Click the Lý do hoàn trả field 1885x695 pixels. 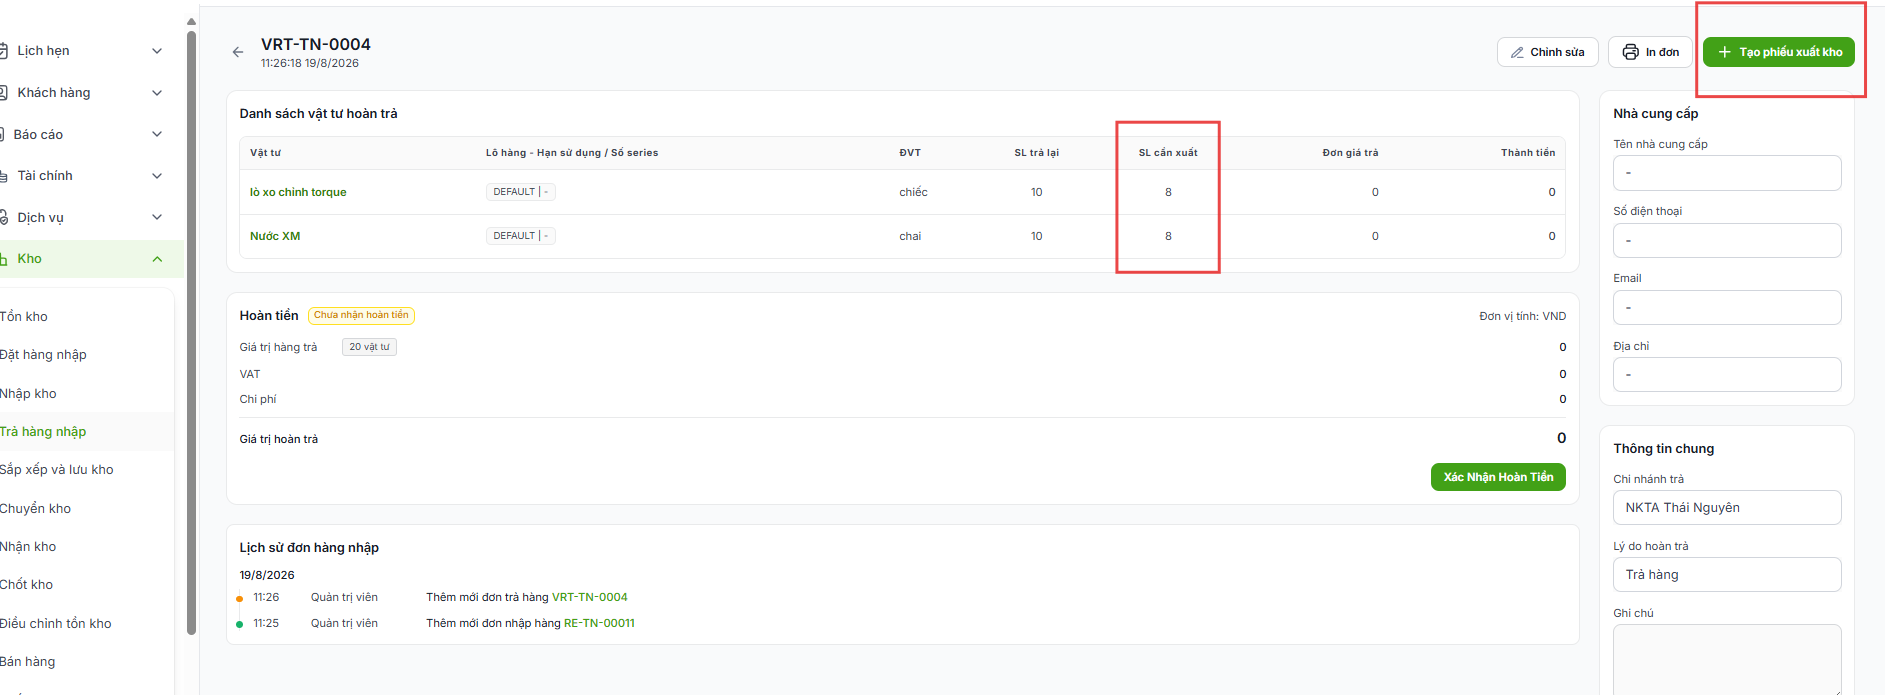tap(1727, 575)
